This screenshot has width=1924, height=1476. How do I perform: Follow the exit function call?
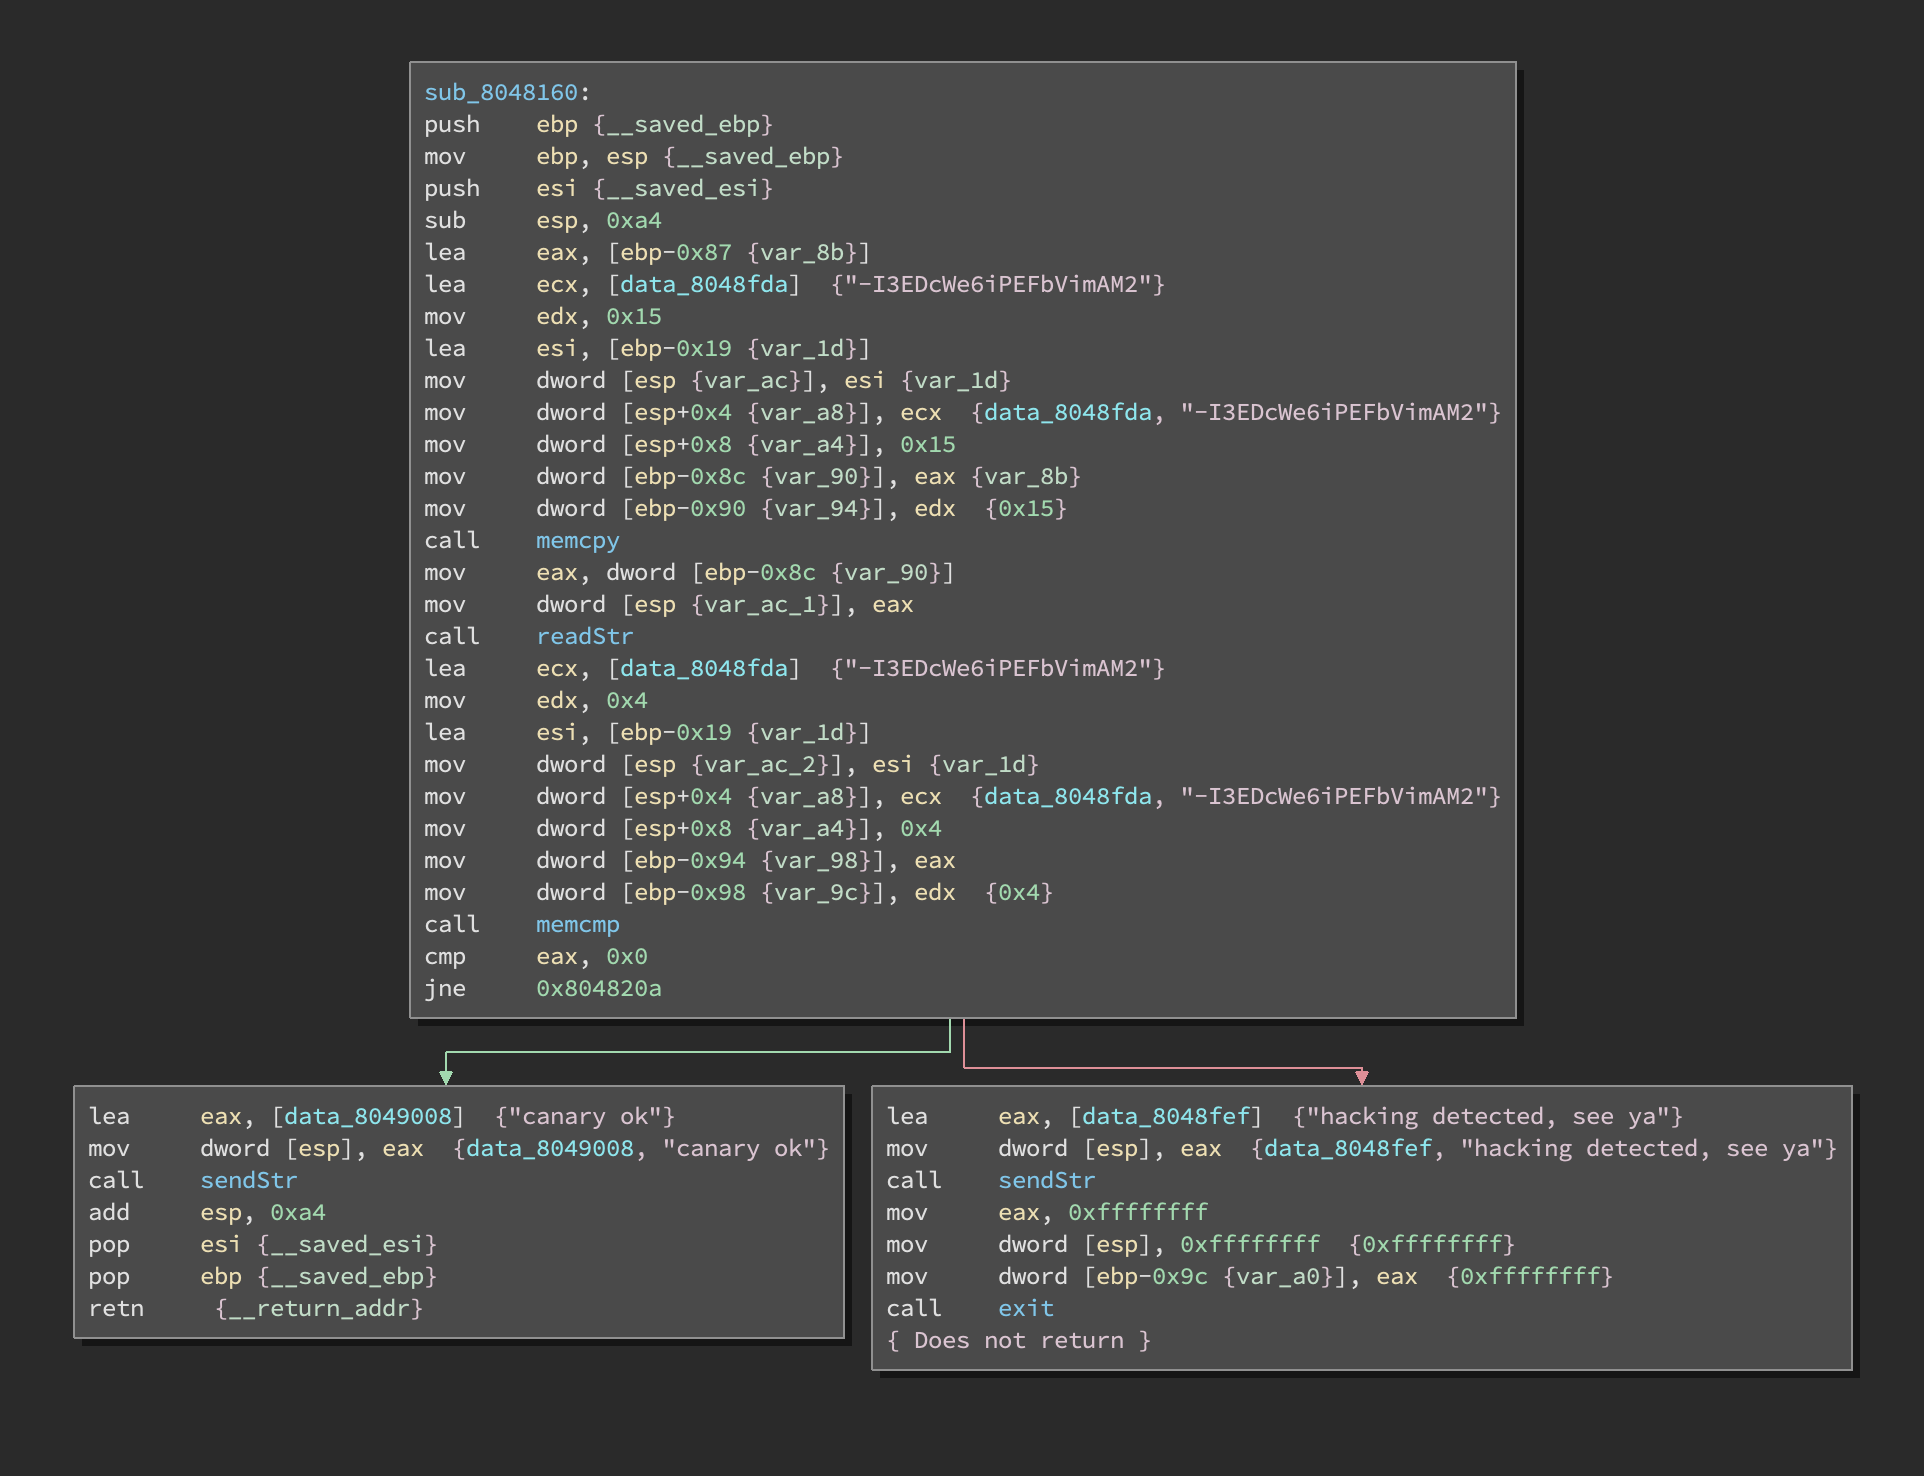1025,1309
